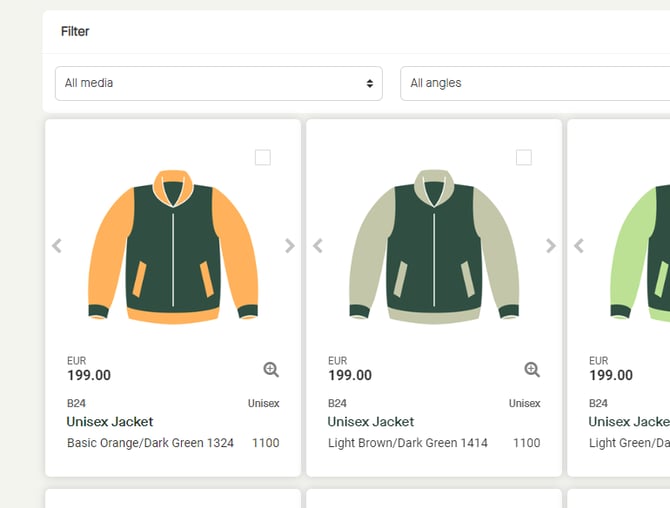Open the All angles dropdown

pyautogui.click(x=534, y=83)
